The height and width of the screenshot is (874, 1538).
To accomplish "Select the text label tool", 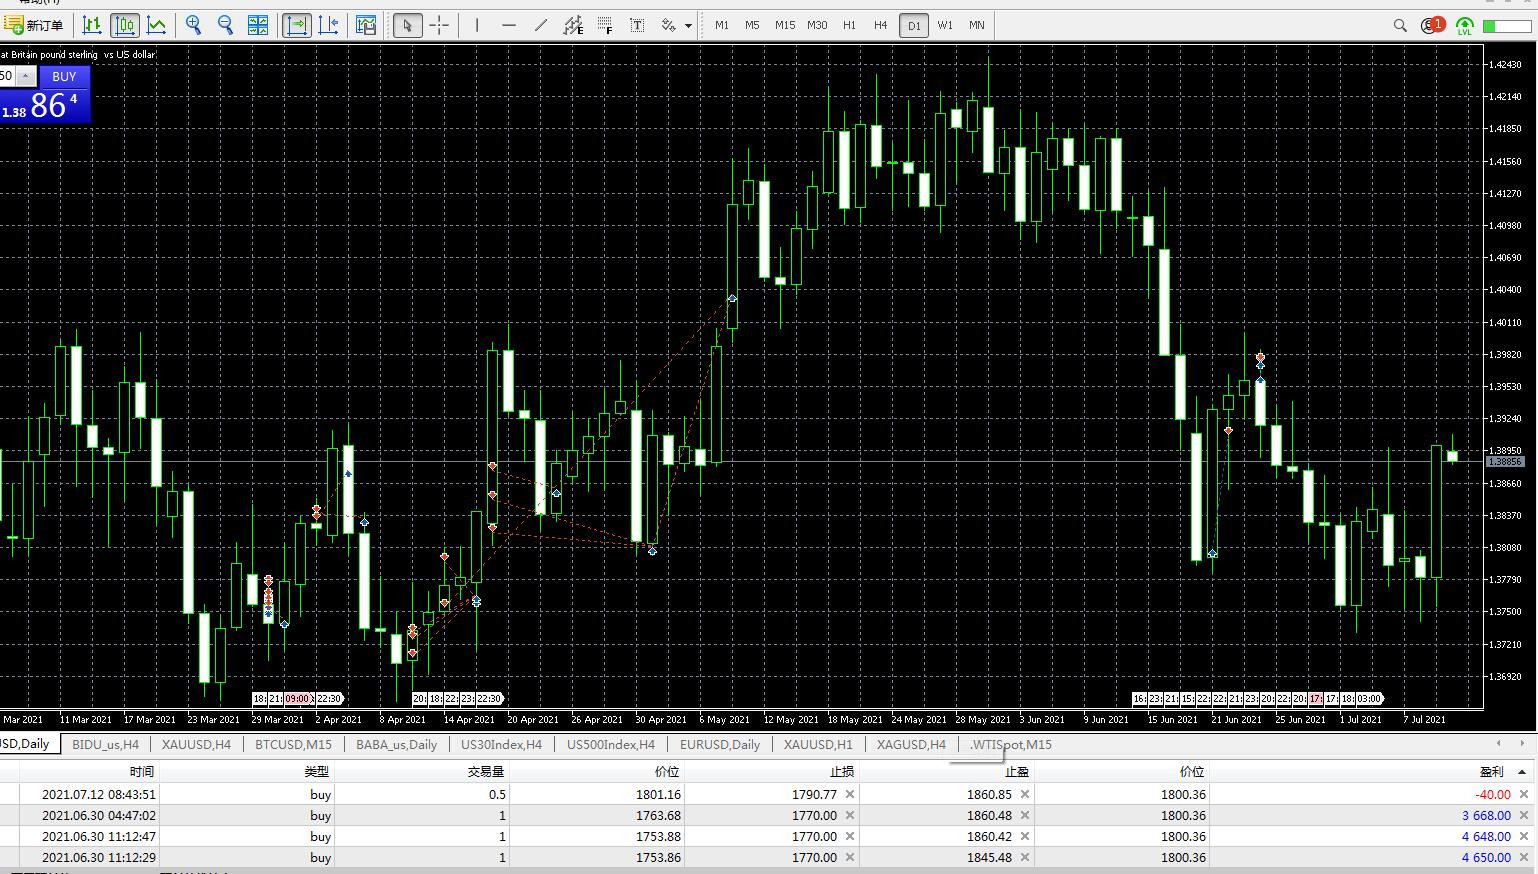I will (x=637, y=25).
